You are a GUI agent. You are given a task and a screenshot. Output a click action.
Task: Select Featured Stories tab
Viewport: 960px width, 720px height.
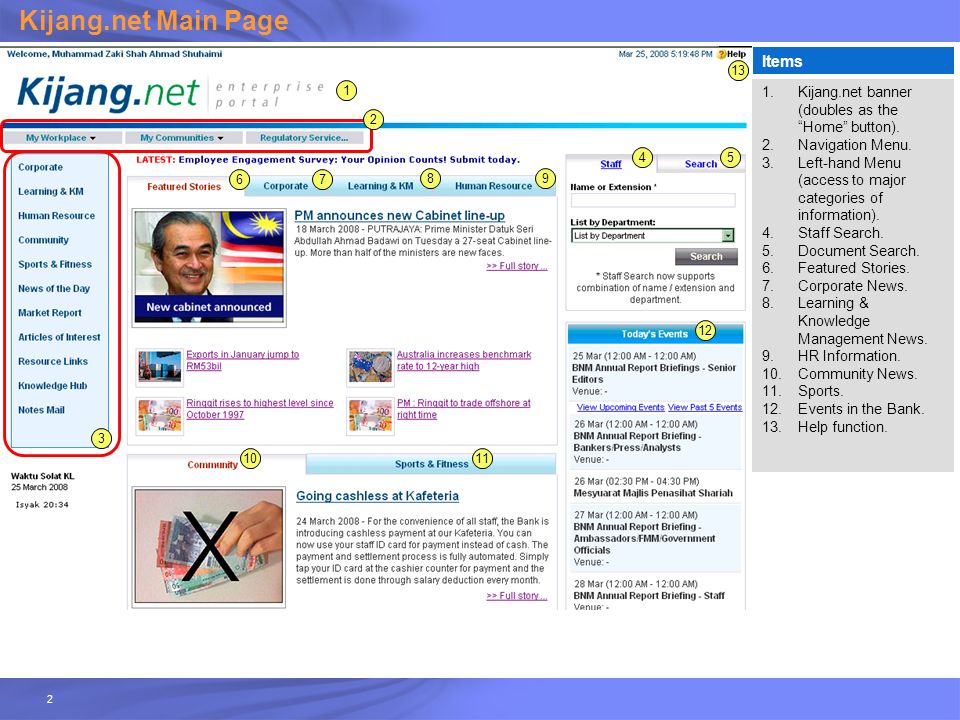(x=184, y=187)
